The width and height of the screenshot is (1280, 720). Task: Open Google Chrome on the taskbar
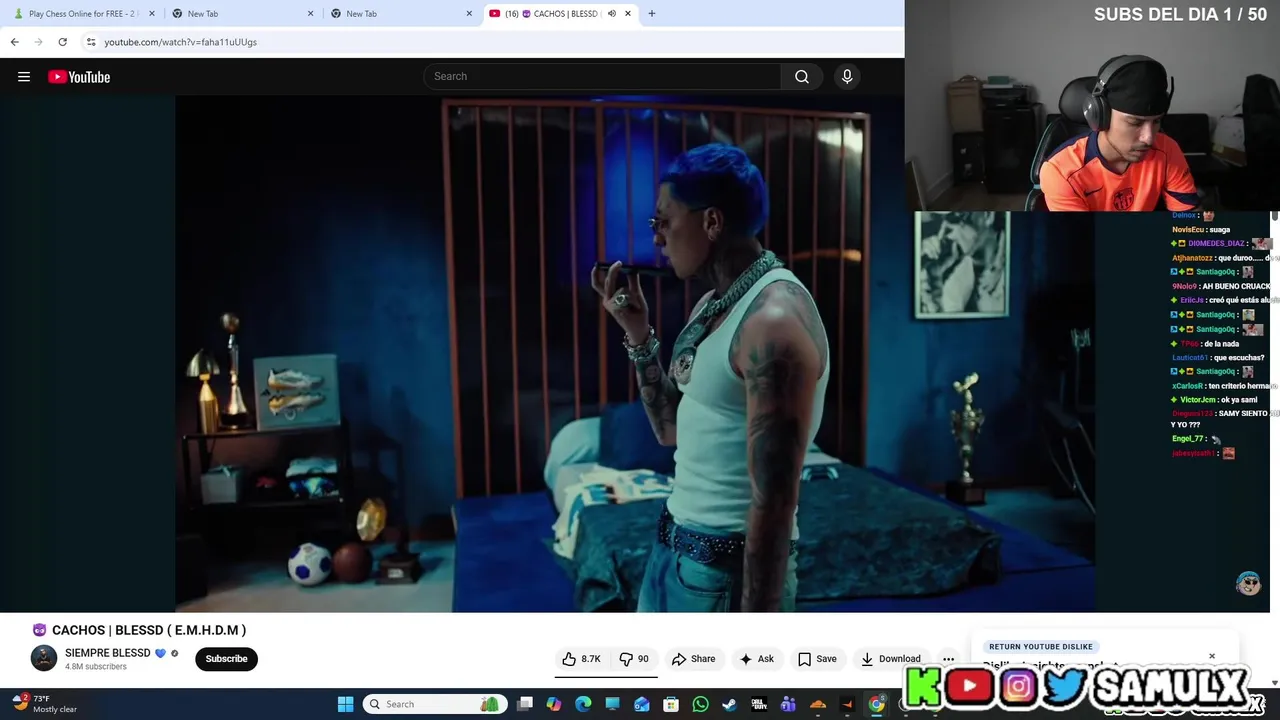click(876, 704)
